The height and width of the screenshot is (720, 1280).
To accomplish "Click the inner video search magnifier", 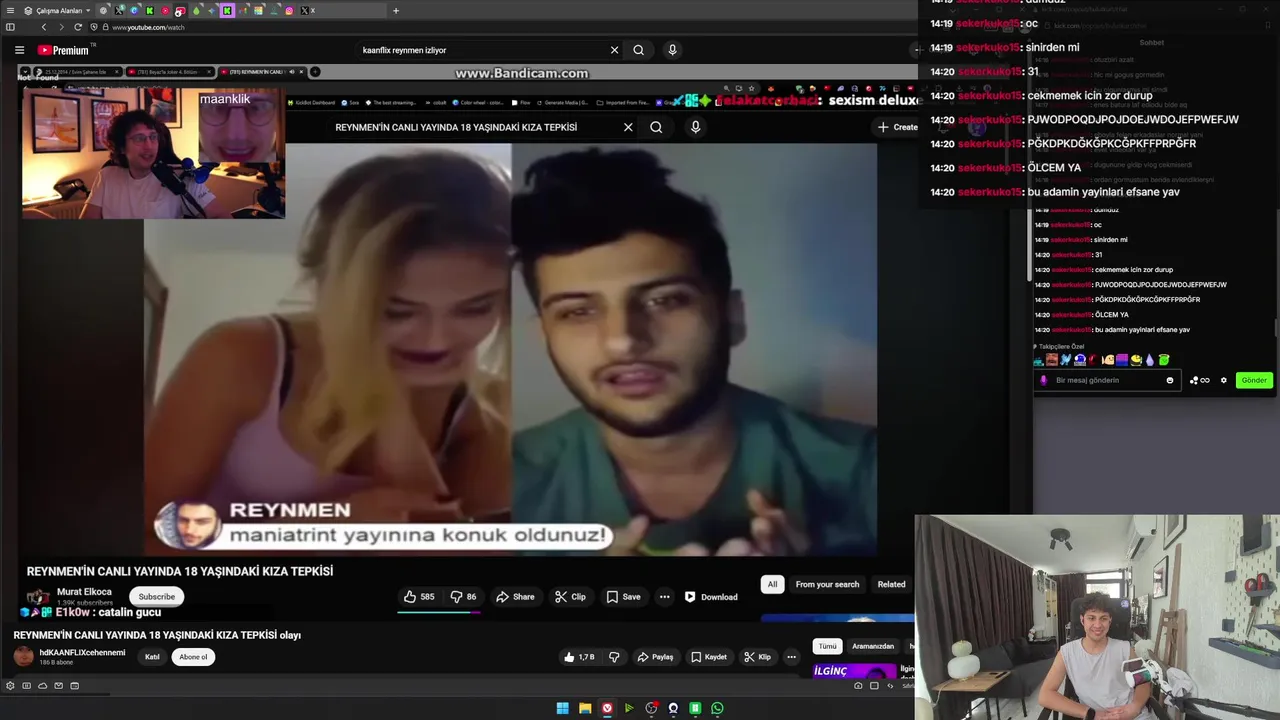I will (x=656, y=127).
